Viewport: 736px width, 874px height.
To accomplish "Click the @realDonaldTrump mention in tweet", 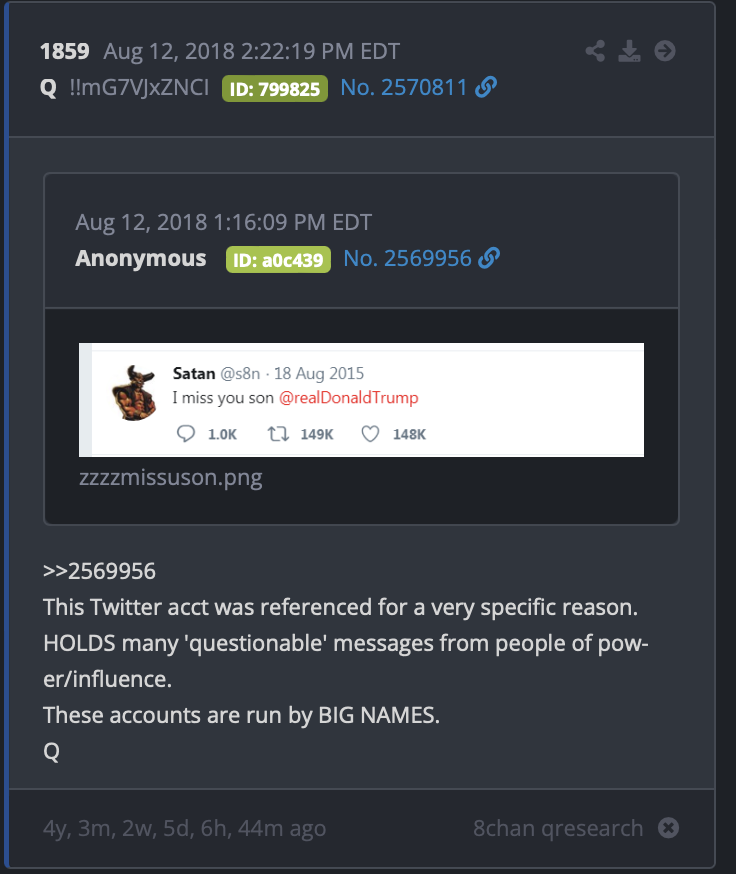I will 348,397.
